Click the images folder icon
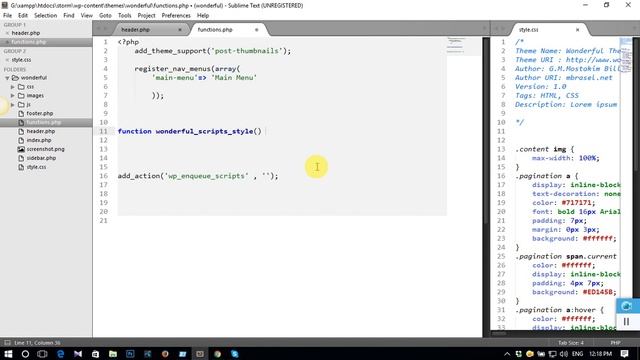The image size is (640, 360). coord(21,96)
